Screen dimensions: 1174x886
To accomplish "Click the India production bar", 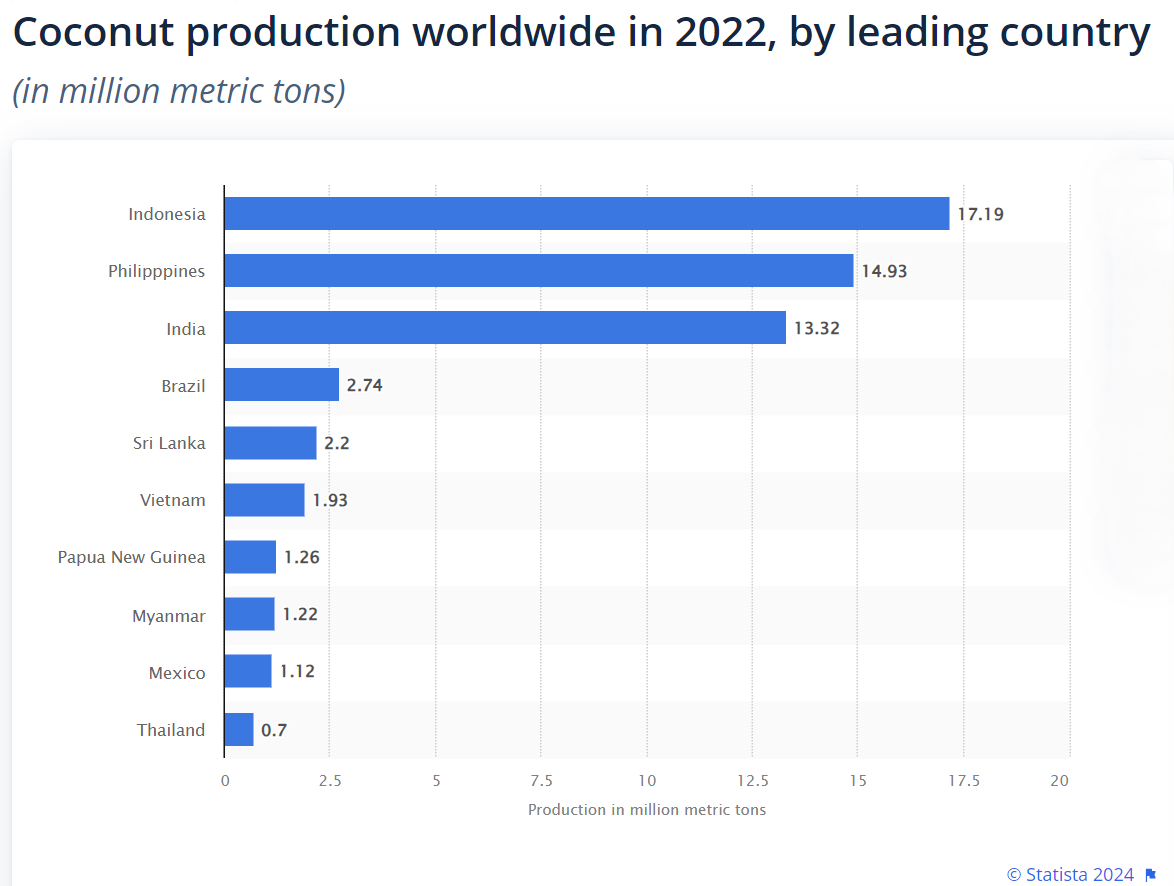I will click(504, 328).
